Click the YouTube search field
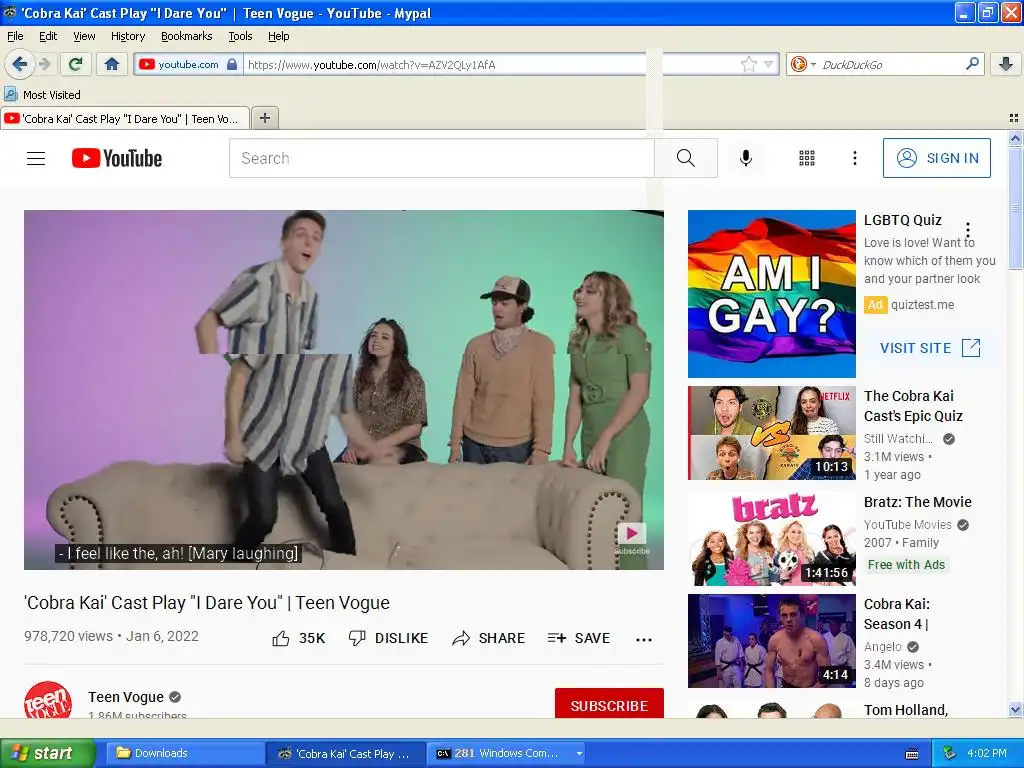The width and height of the screenshot is (1024, 768). point(441,158)
